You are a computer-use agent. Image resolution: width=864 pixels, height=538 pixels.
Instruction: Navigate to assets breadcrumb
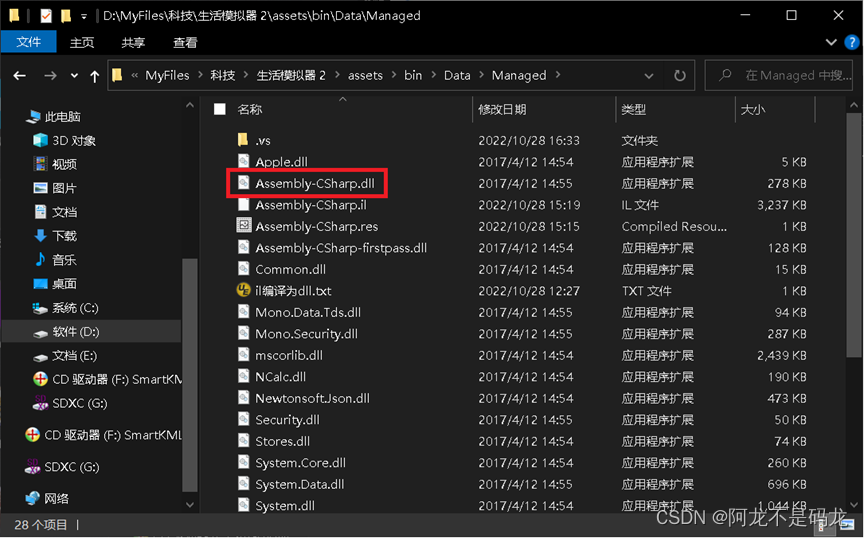365,75
